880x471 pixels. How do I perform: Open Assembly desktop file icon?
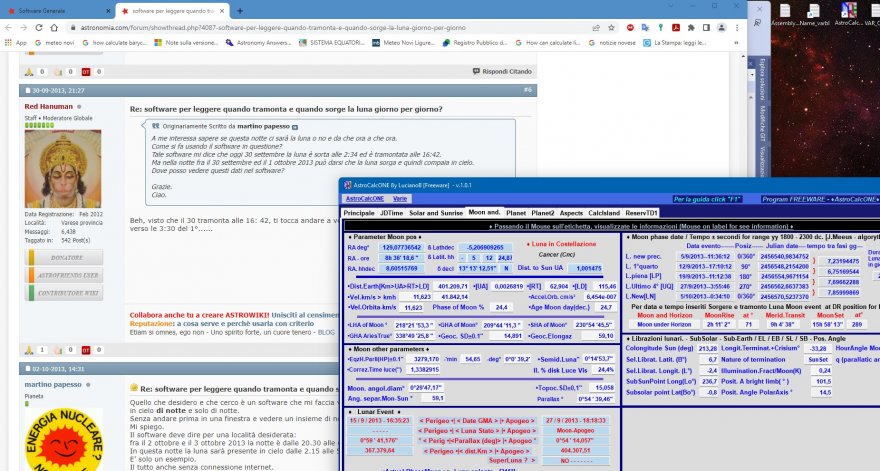coord(785,14)
